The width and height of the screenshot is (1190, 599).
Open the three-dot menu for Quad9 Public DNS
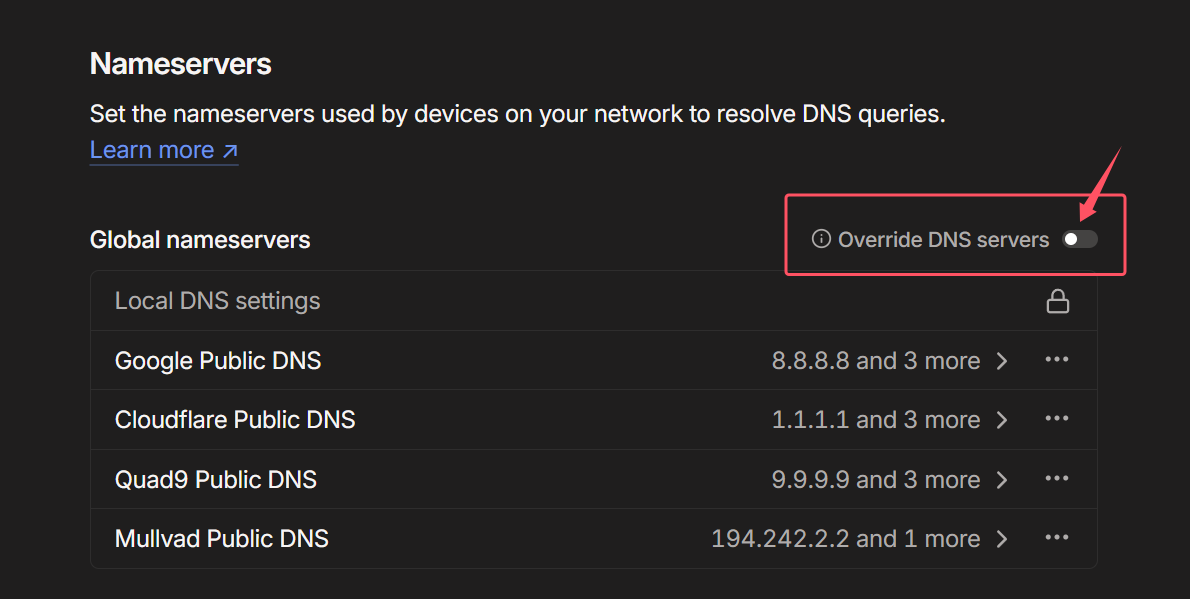click(1057, 479)
